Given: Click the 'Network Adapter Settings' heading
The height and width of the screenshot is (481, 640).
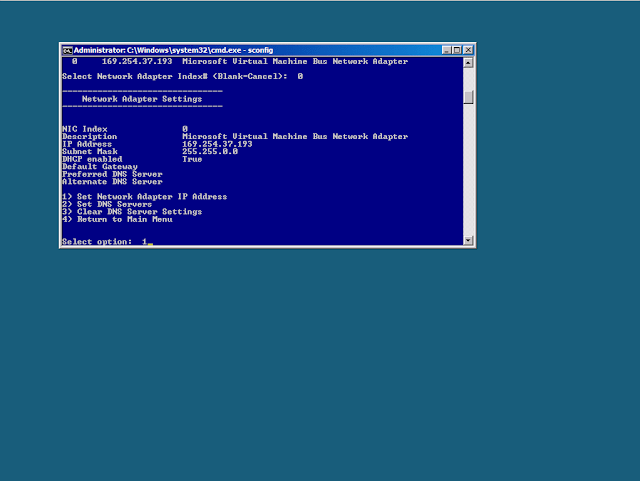Looking at the screenshot, I should pyautogui.click(x=141, y=99).
